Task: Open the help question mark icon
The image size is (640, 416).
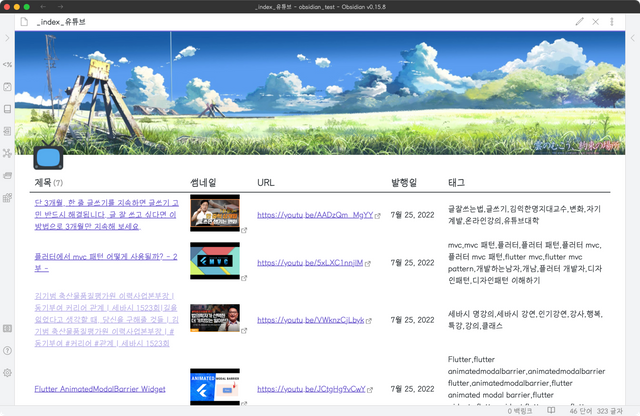Action: tap(7, 351)
